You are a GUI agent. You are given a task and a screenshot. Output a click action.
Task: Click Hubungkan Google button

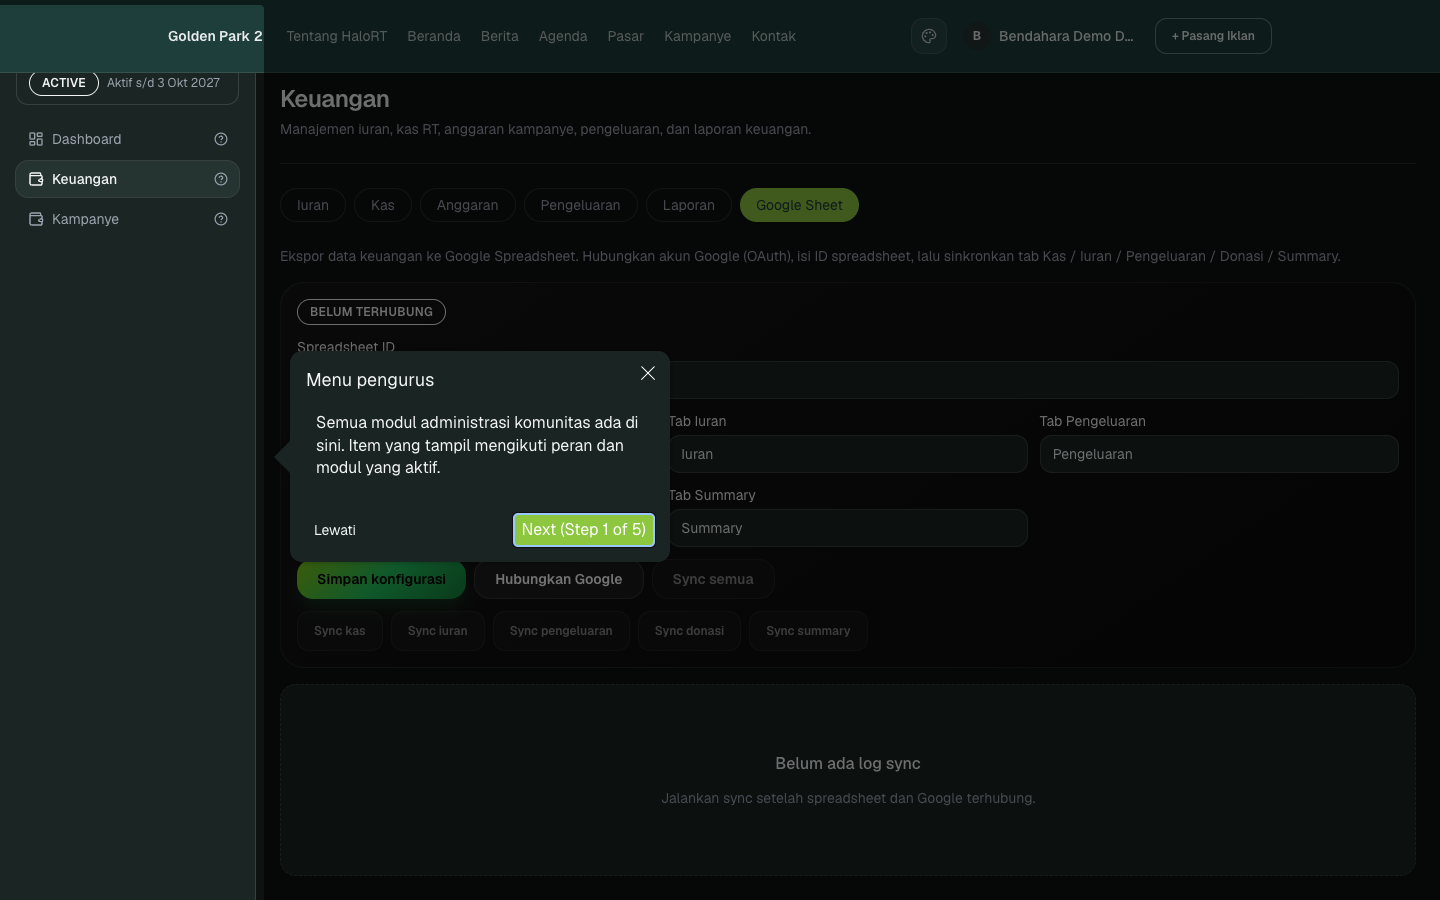pyautogui.click(x=559, y=579)
